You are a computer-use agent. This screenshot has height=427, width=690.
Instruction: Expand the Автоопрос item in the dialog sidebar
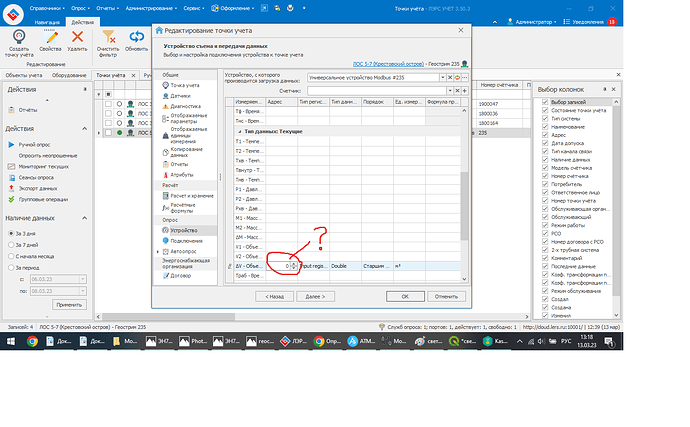[158, 252]
